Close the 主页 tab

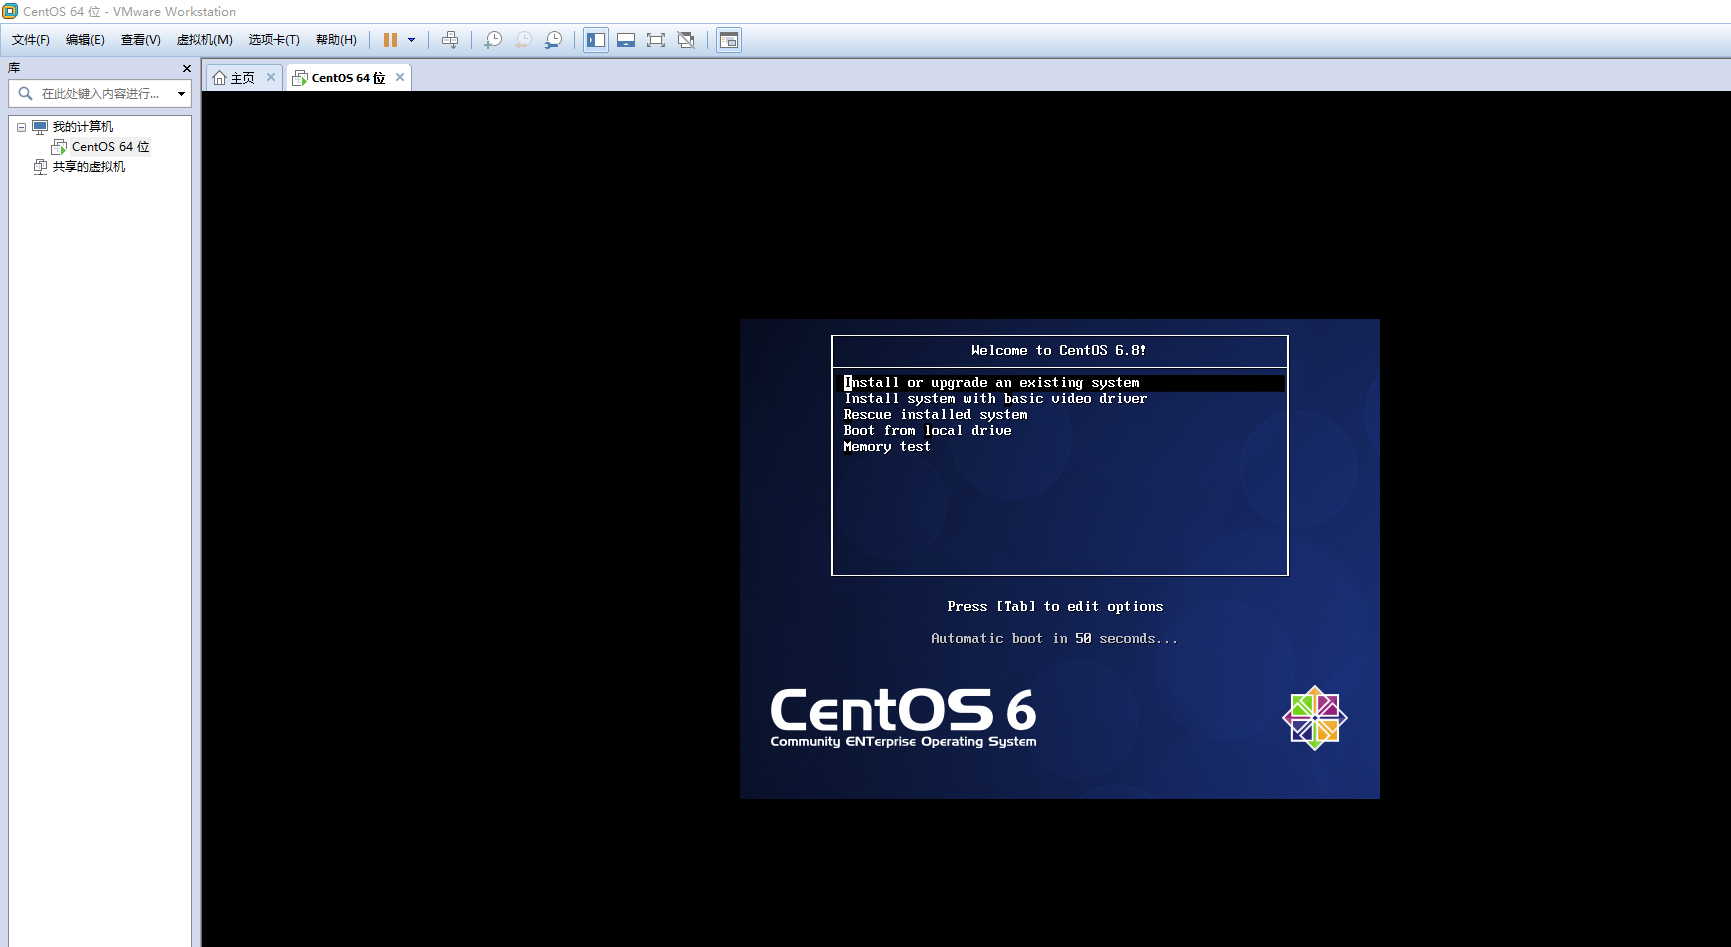point(271,77)
